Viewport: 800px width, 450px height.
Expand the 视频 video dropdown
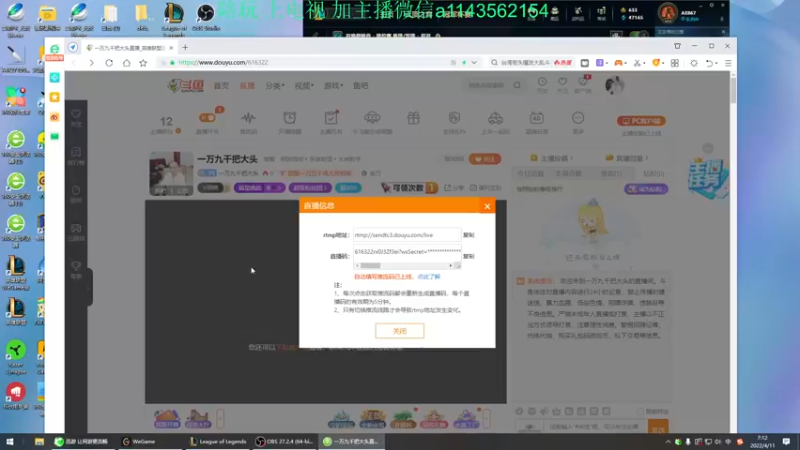click(x=304, y=86)
